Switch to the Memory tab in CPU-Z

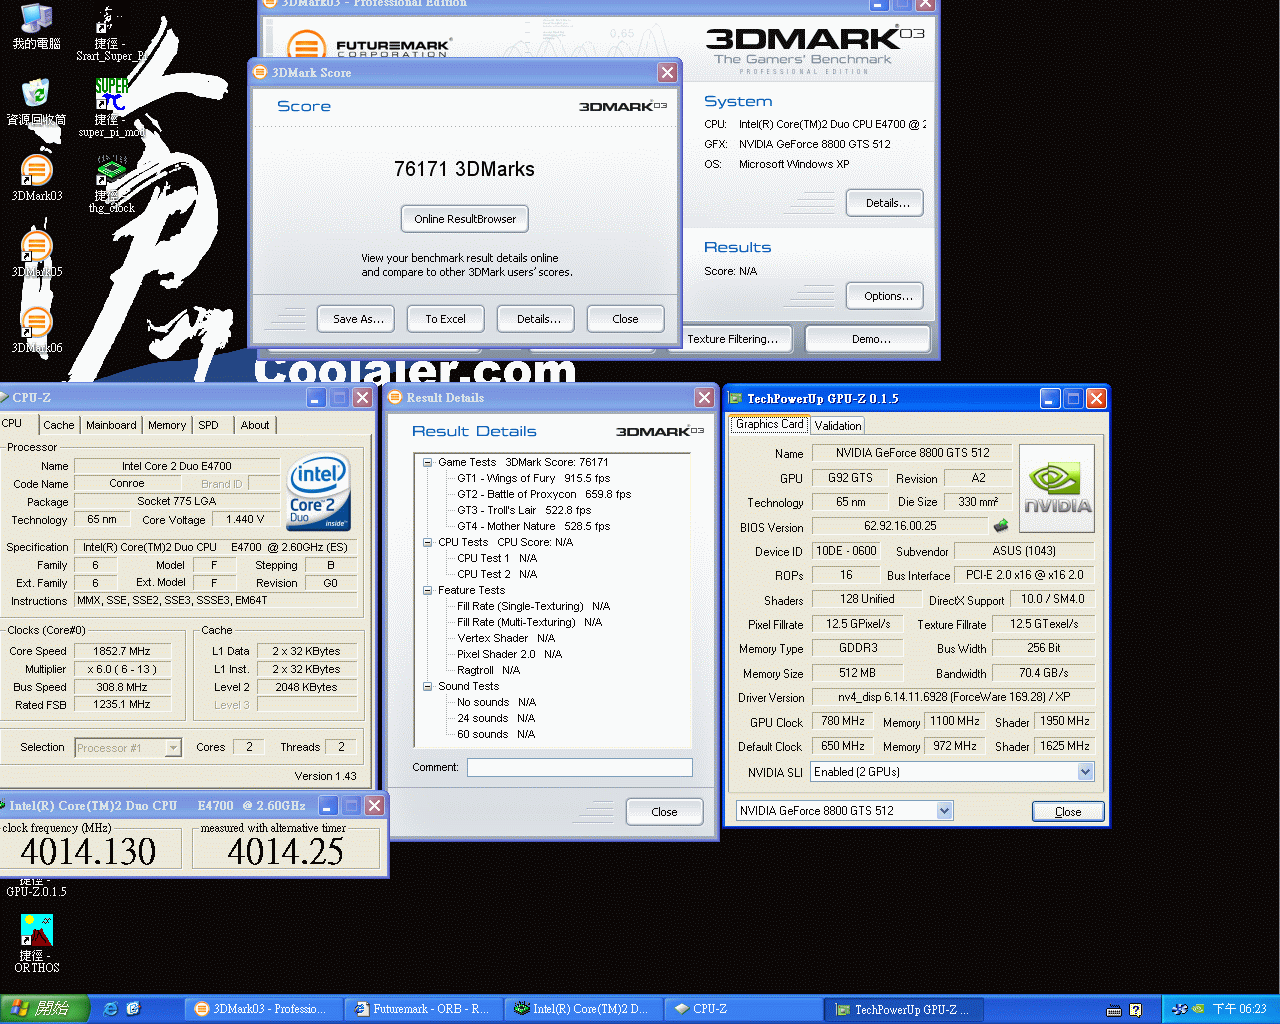click(x=167, y=425)
